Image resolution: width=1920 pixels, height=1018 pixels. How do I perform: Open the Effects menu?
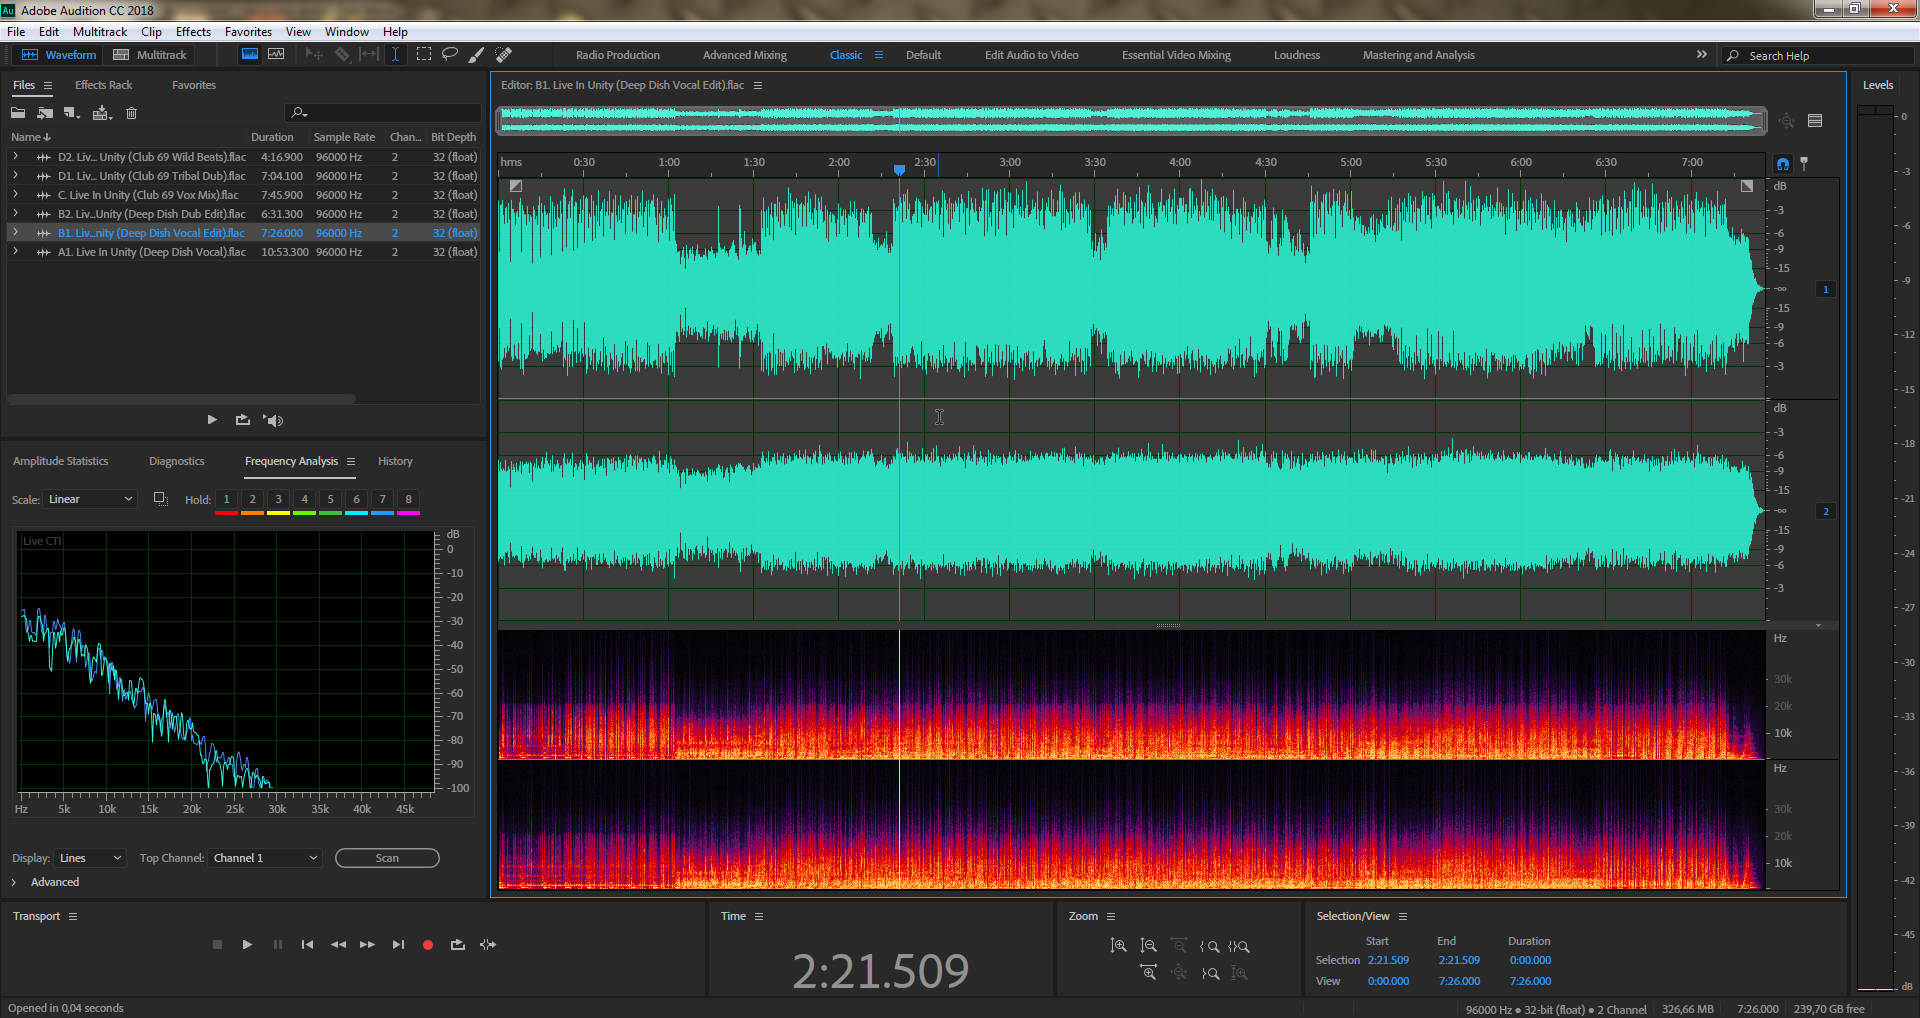(x=193, y=32)
